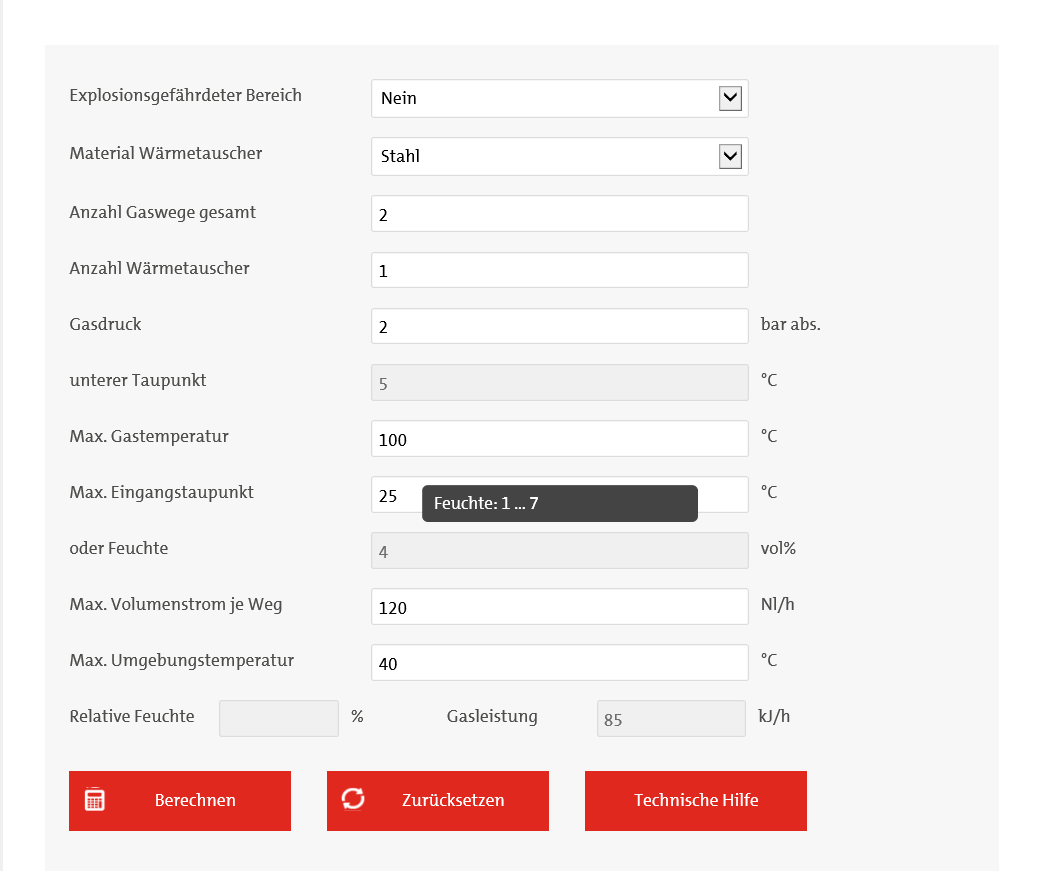The height and width of the screenshot is (871, 1037).
Task: Select the Explosionsgefährdeter Bereich combo box showing Nein
Action: coord(545,98)
